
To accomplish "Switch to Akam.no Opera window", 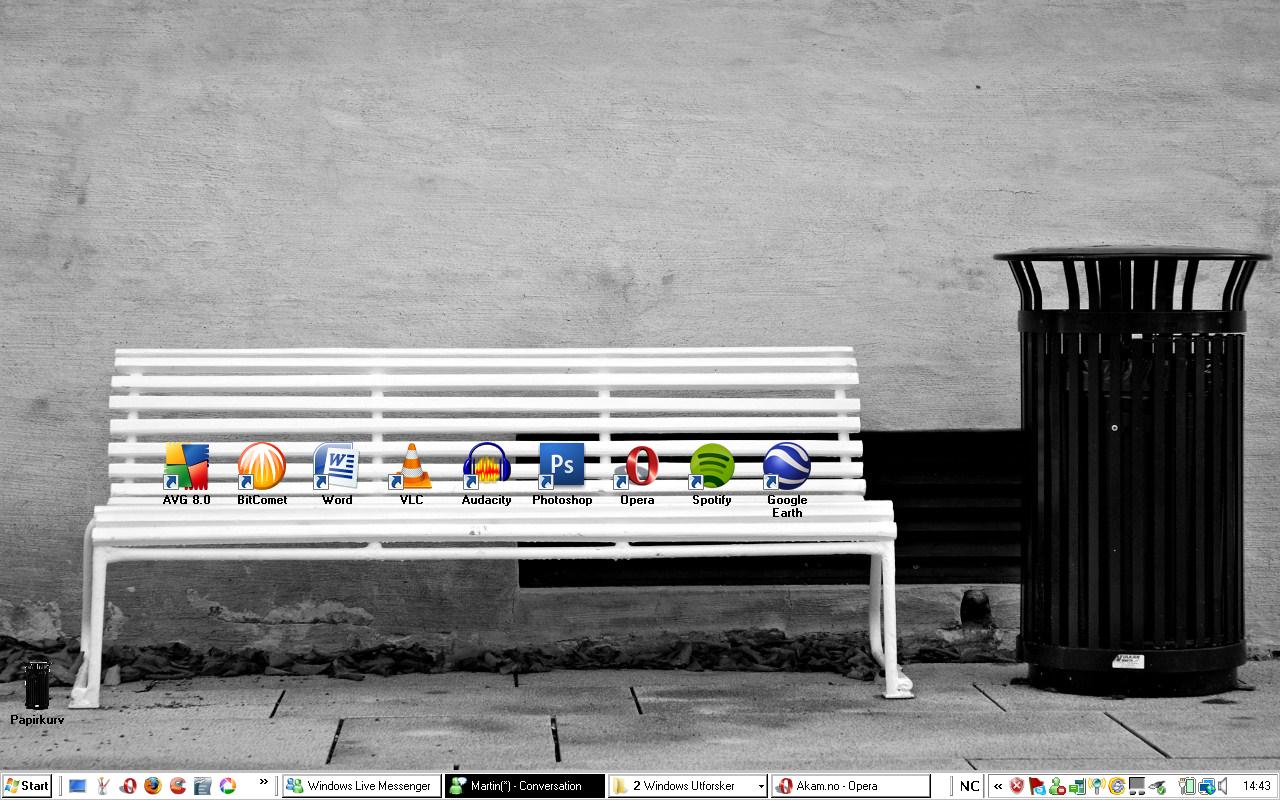I will (x=851, y=786).
